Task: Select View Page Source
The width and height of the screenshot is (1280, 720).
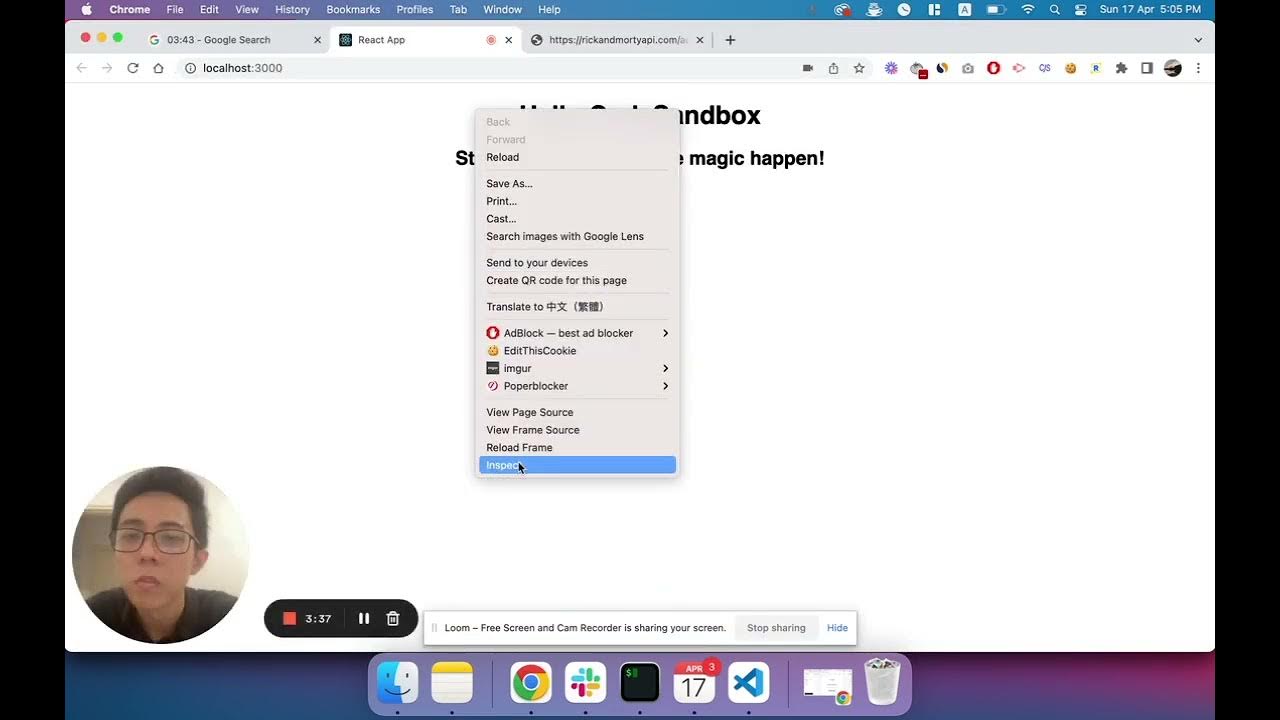Action: [x=577, y=412]
